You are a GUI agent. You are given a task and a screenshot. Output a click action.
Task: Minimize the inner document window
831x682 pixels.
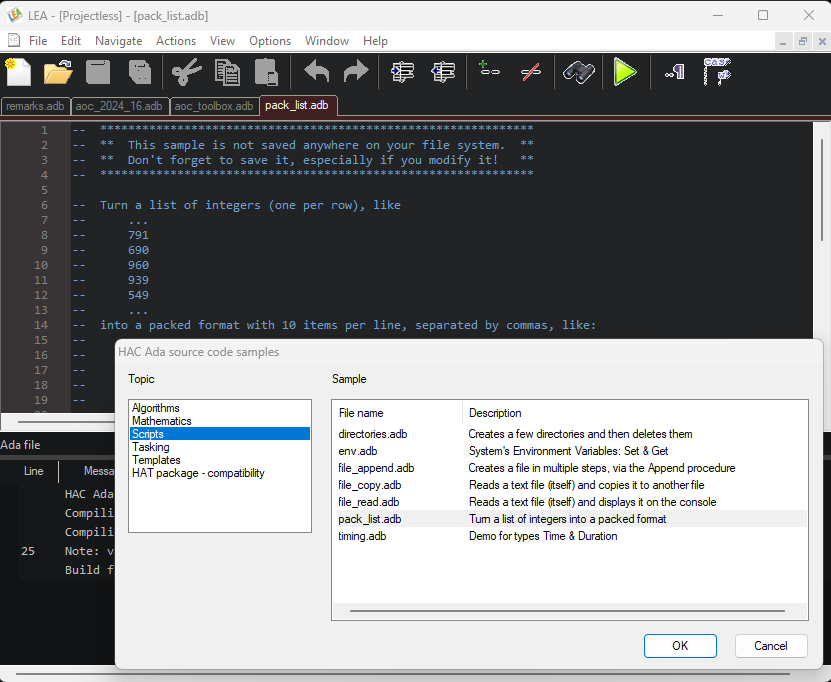(783, 41)
